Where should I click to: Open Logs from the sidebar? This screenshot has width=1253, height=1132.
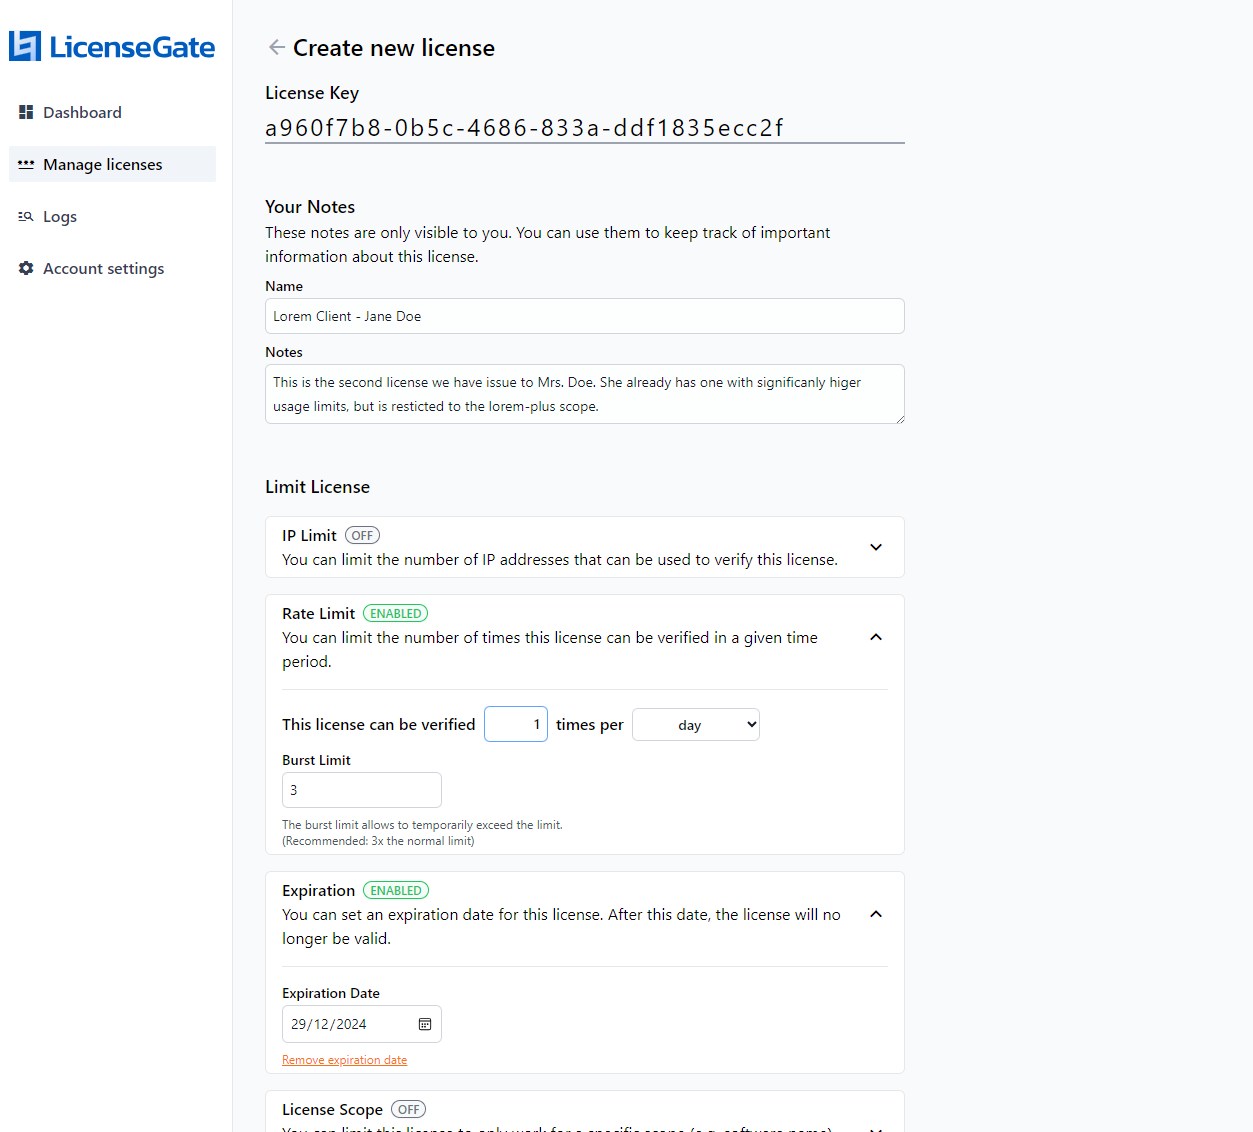(x=60, y=217)
